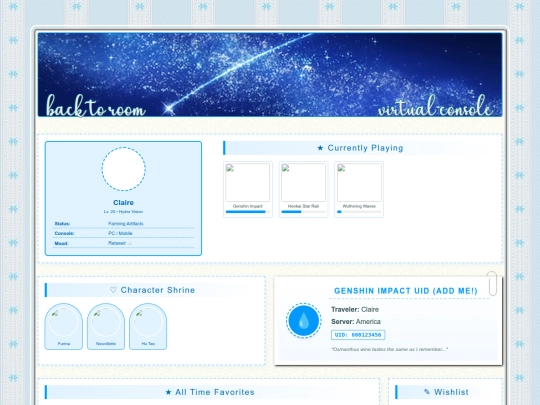The image size is (540, 405).
Task: Click the Character Shrine section header
Action: 153,290
